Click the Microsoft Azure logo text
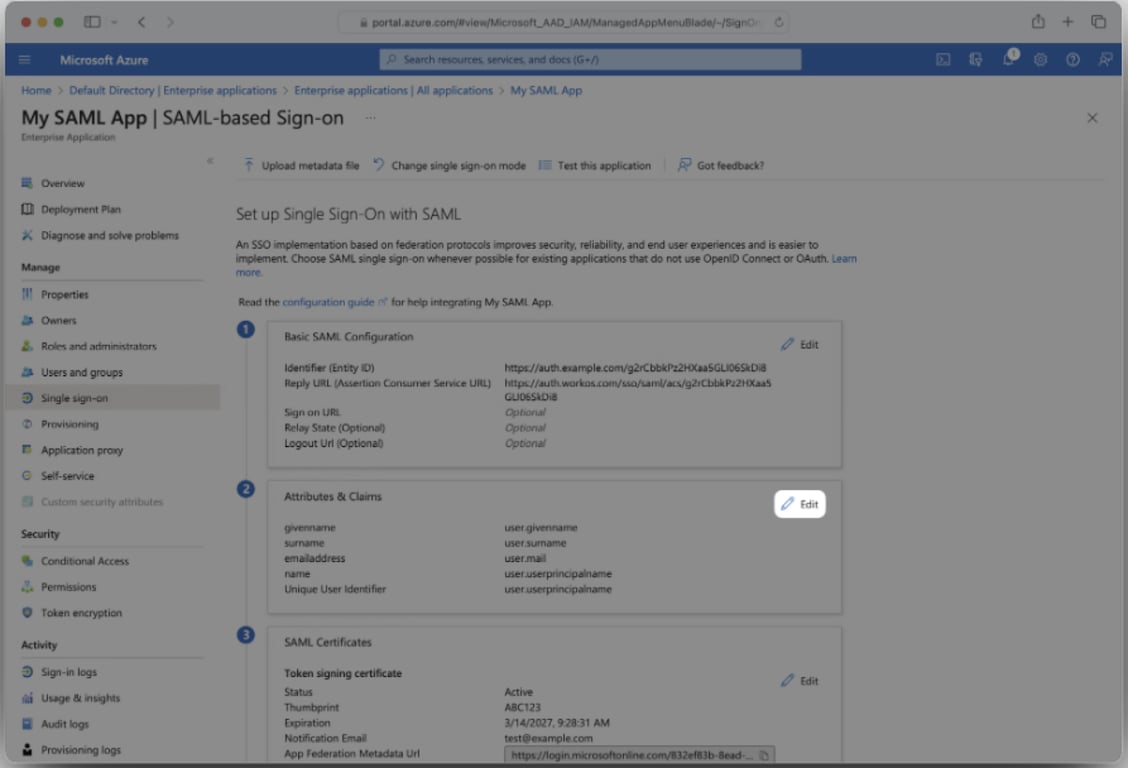The image size is (1128, 768). point(104,60)
